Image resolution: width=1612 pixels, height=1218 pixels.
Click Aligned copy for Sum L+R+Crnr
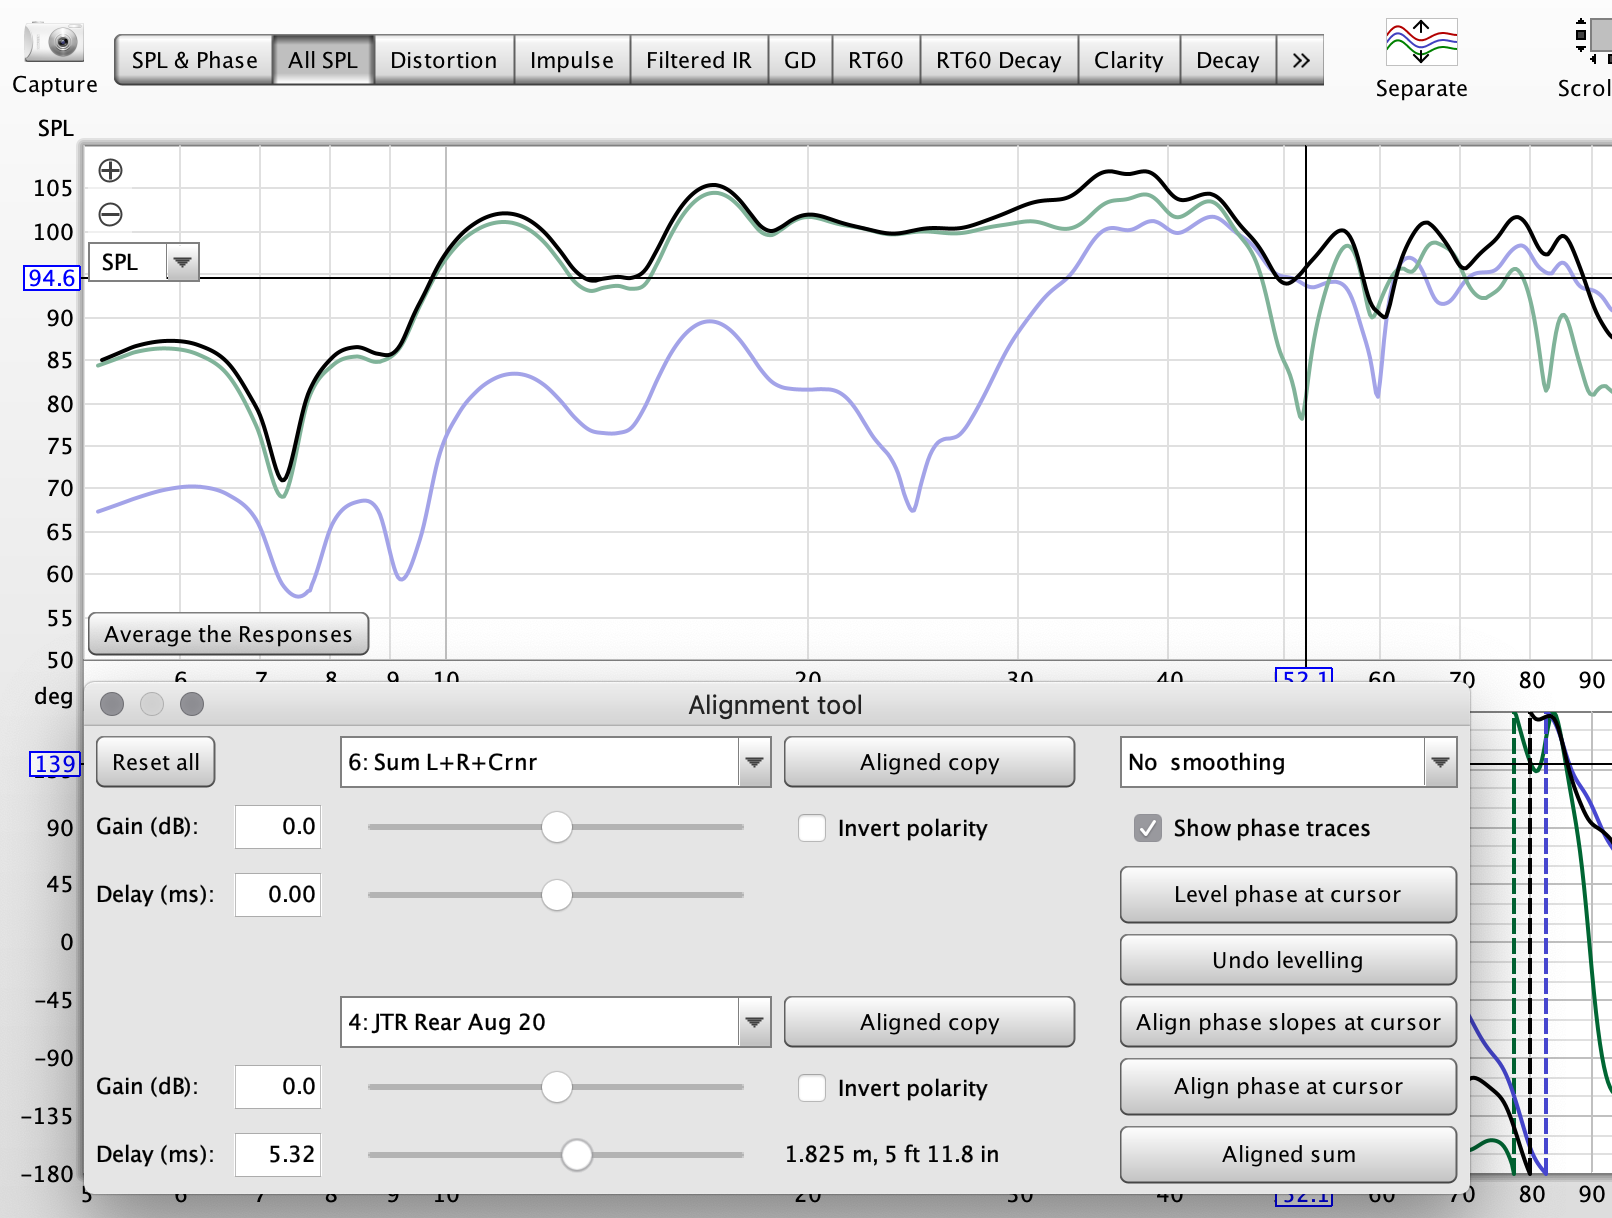pos(929,762)
